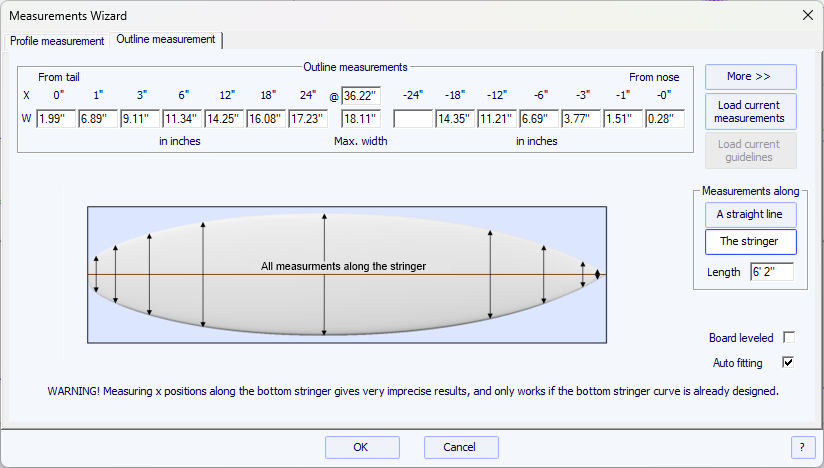Viewport: 824px width, 468px height.
Task: Edit the max width position field 36.22"
Action: (360, 96)
